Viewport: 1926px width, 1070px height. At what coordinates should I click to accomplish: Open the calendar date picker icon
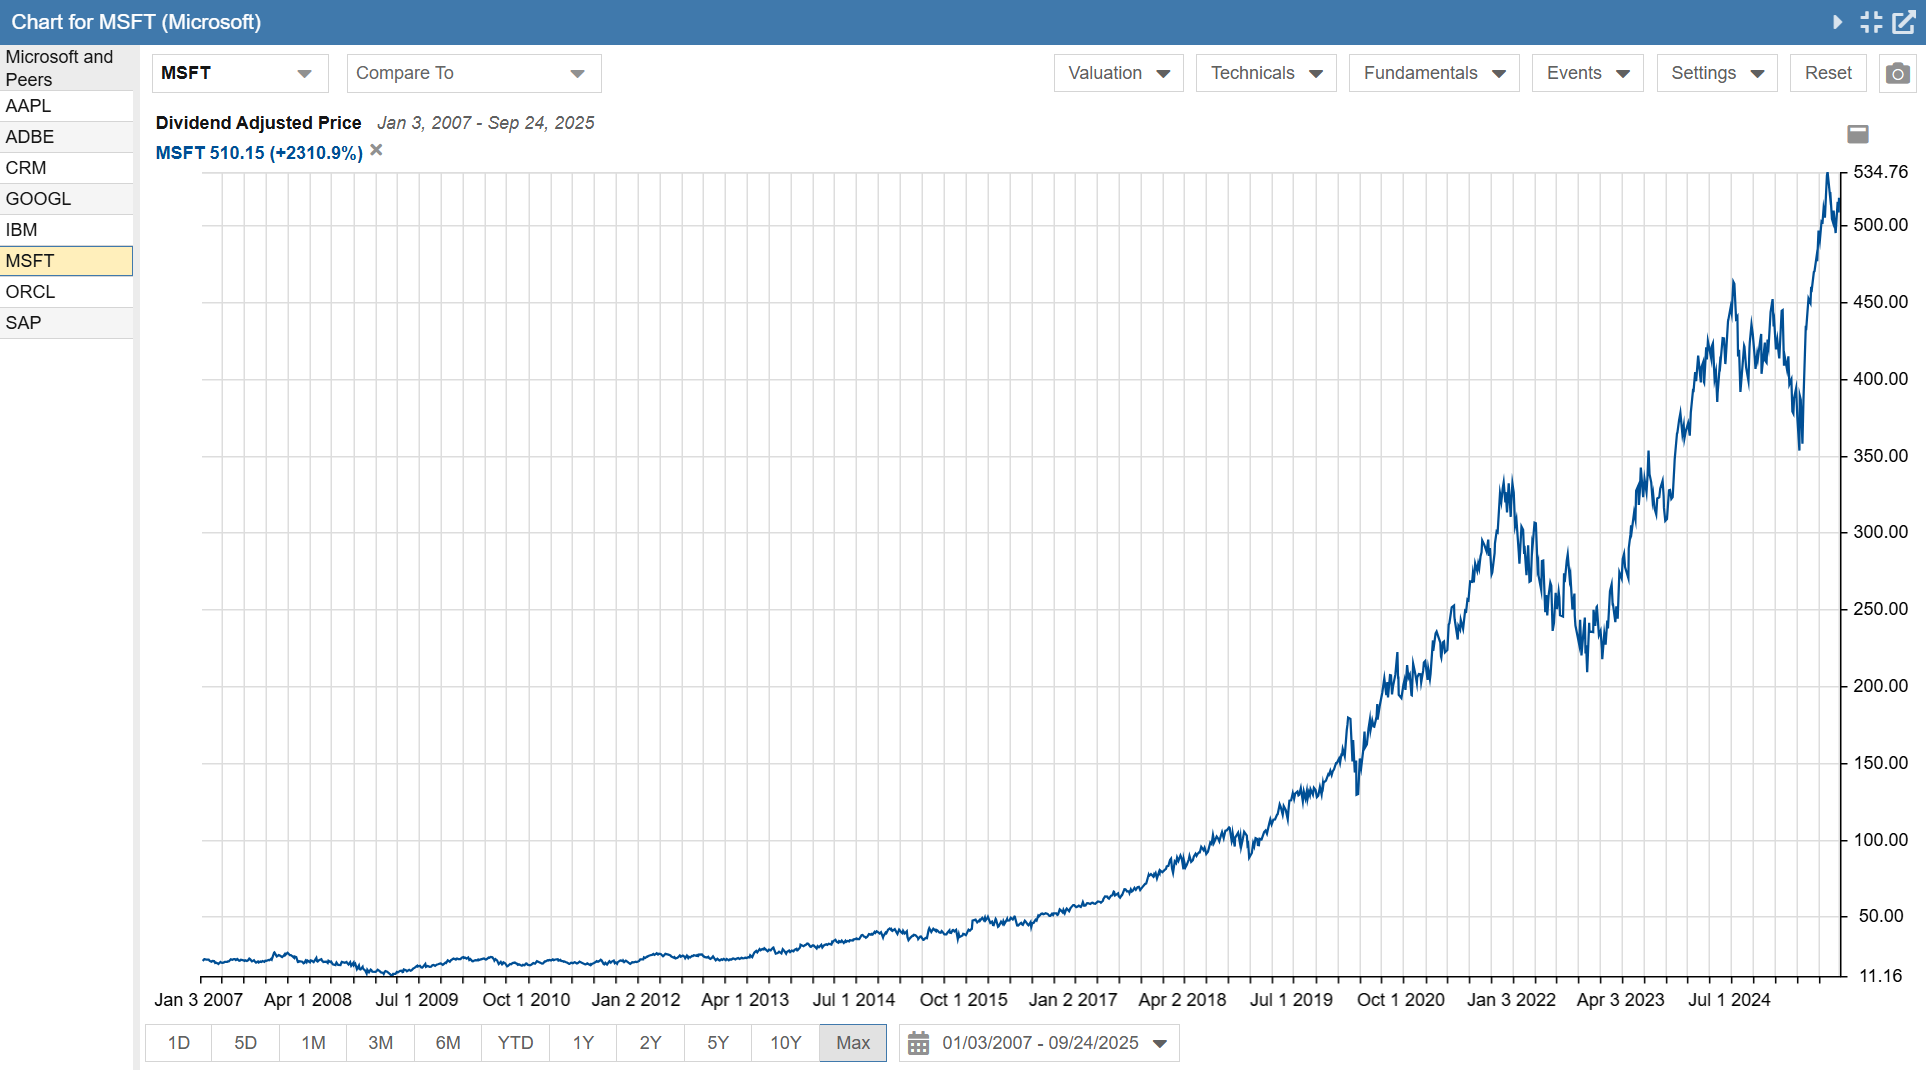click(x=918, y=1043)
